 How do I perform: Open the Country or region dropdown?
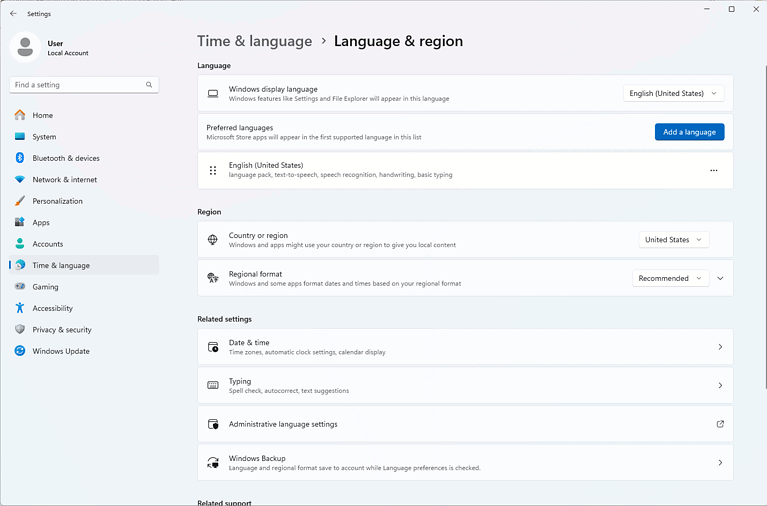(673, 240)
